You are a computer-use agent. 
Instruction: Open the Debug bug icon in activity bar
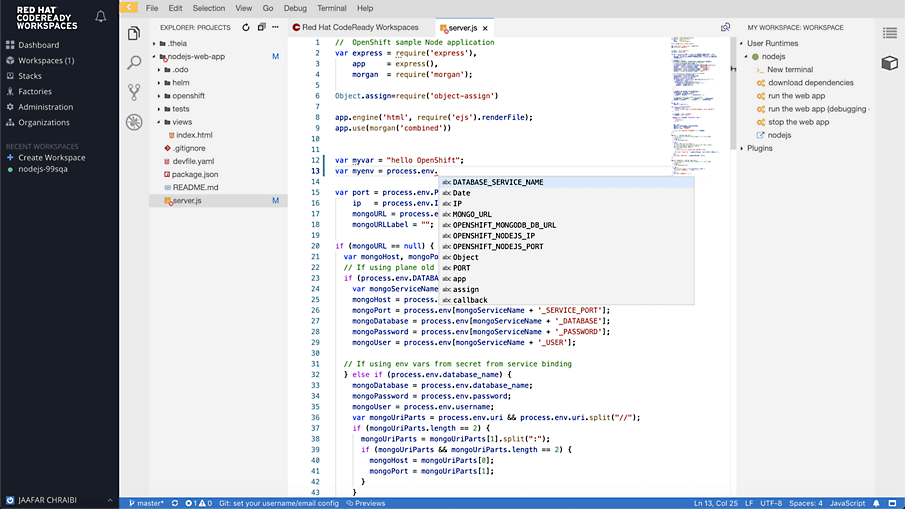coord(134,122)
